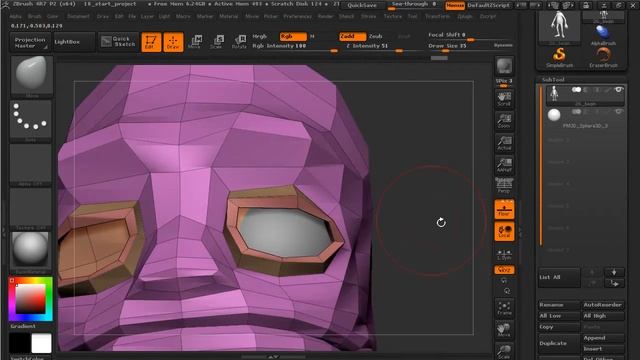640x360 pixels.
Task: Click the BPR render icon
Action: point(504,66)
